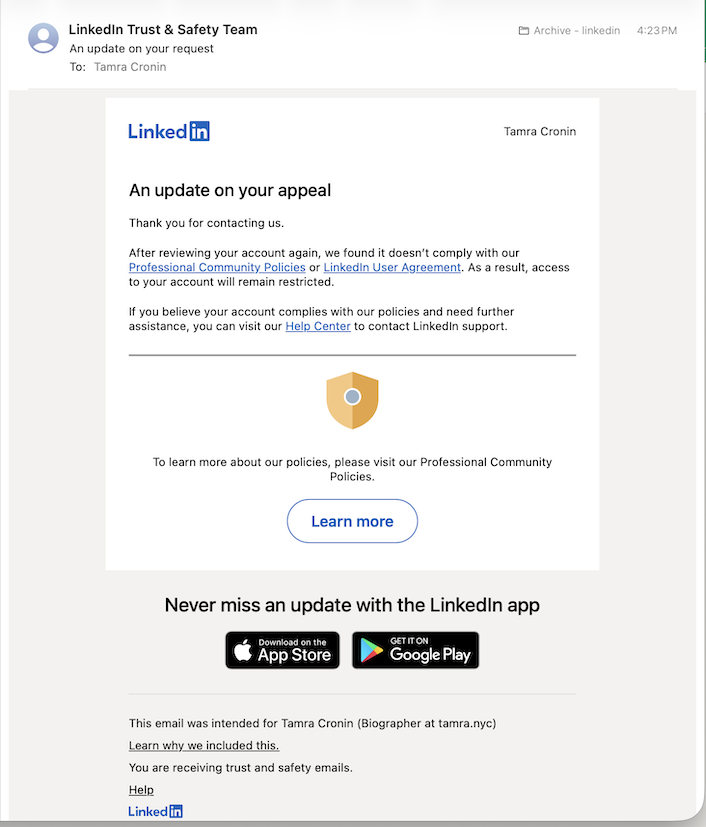706x827 pixels.
Task: Open the LinkedIn User Agreement link
Action: click(392, 268)
